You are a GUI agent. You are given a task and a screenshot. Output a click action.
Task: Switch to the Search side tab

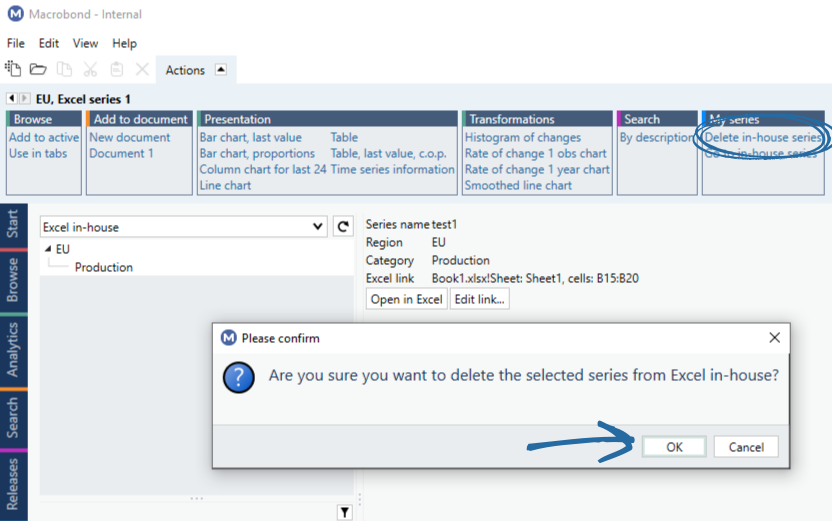point(13,419)
